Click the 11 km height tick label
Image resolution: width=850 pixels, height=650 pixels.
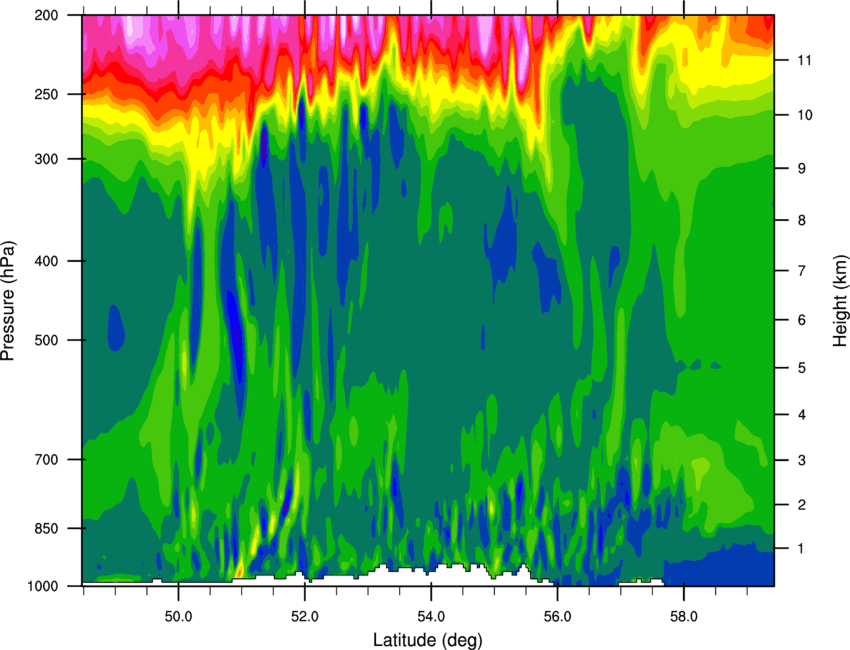(805, 60)
